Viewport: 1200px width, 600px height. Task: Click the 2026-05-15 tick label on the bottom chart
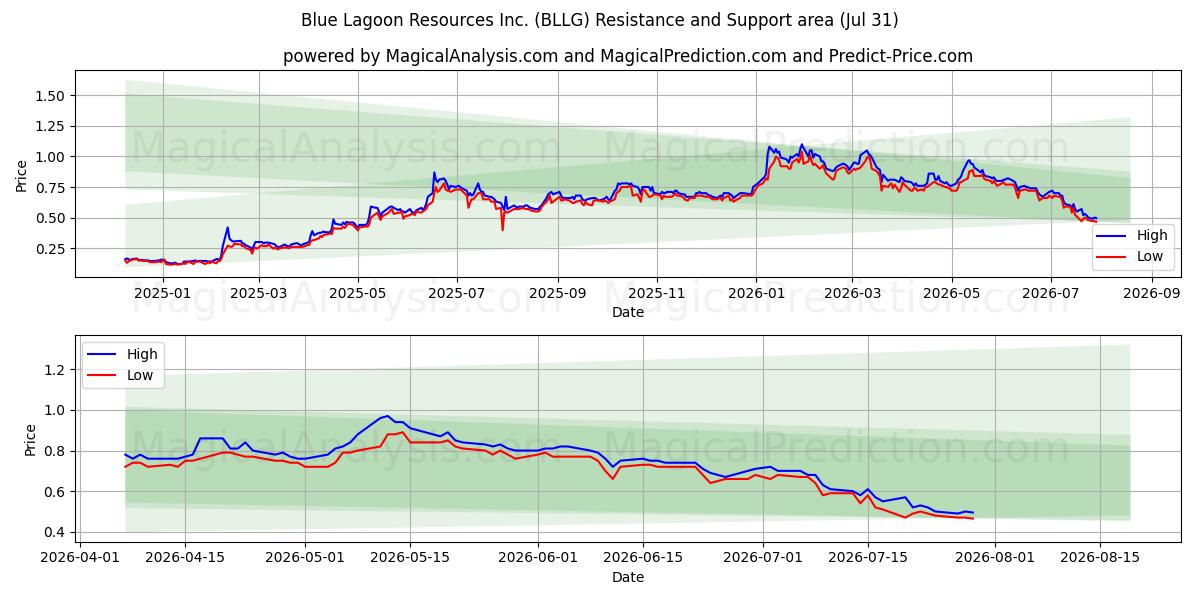pyautogui.click(x=409, y=559)
